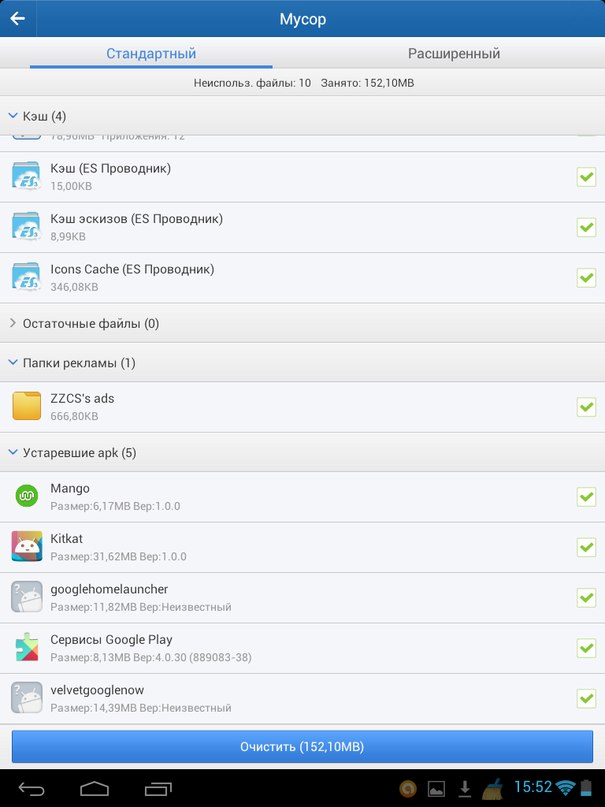Tap the back arrow in the header
605x807 pixels.
coord(17,19)
